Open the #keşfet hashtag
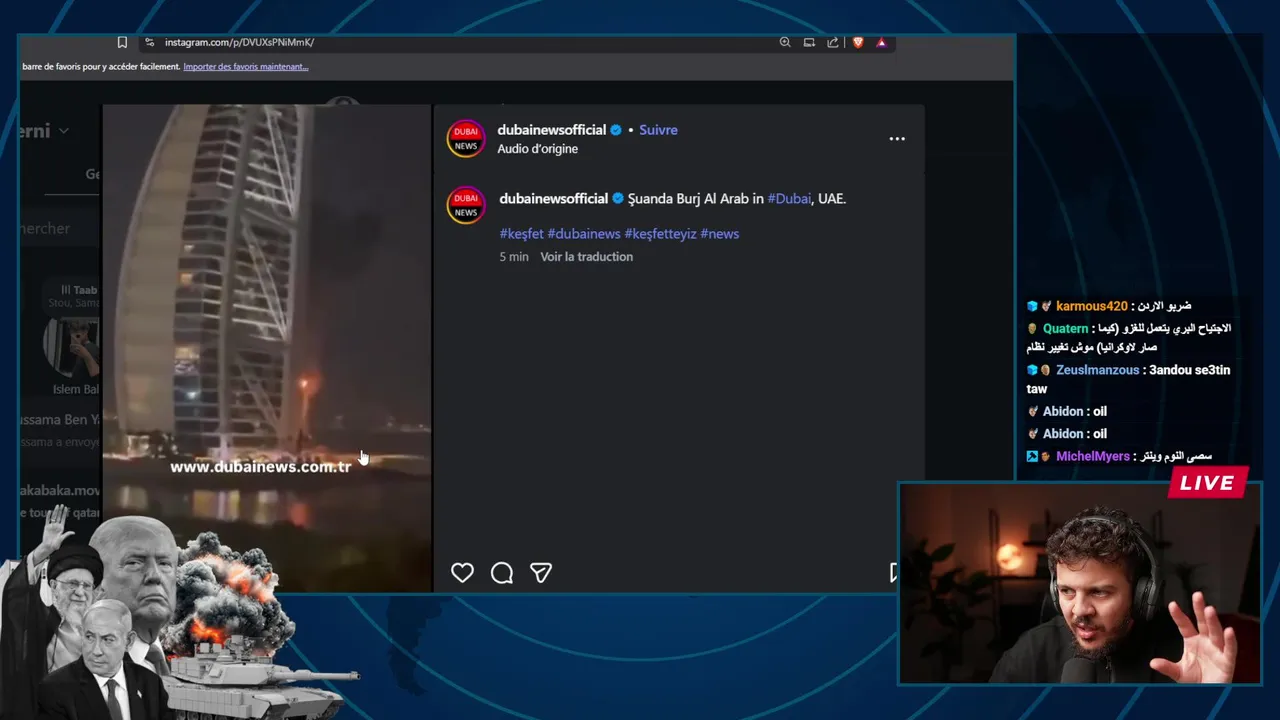 click(521, 234)
